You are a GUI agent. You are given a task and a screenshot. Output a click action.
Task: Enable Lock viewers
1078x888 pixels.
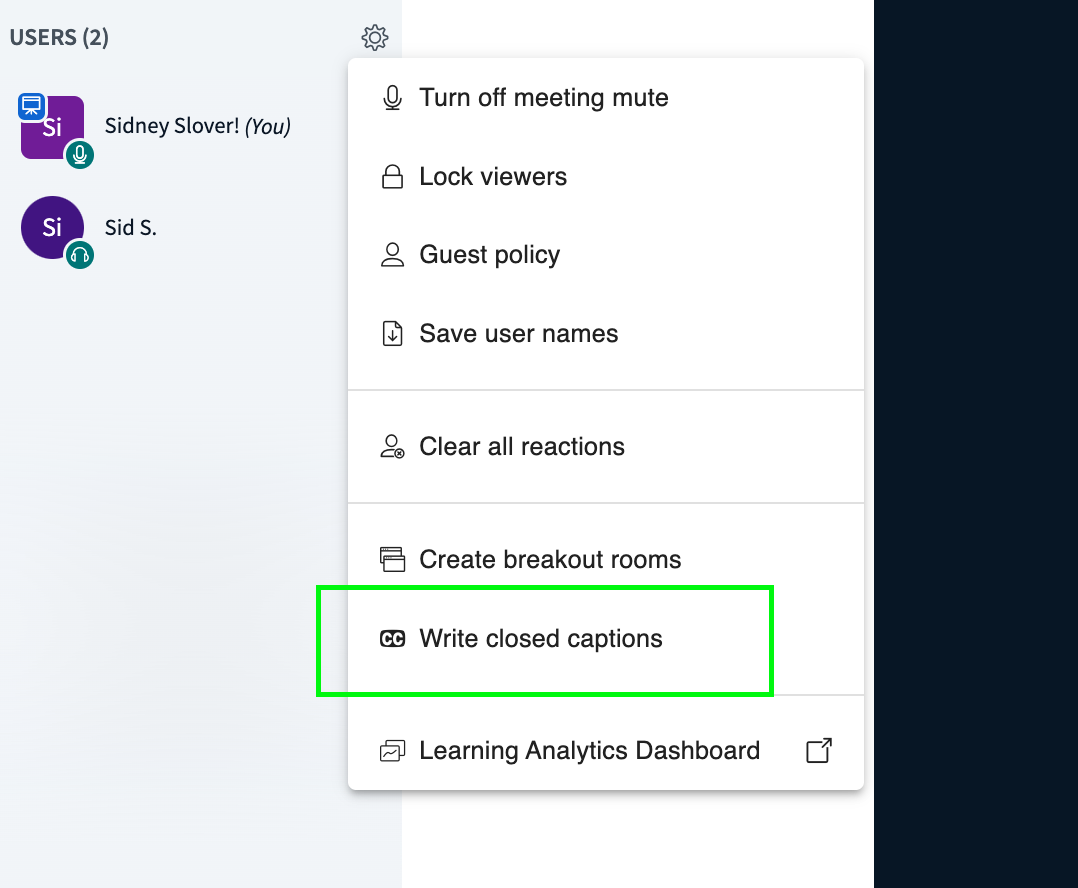[x=492, y=176]
